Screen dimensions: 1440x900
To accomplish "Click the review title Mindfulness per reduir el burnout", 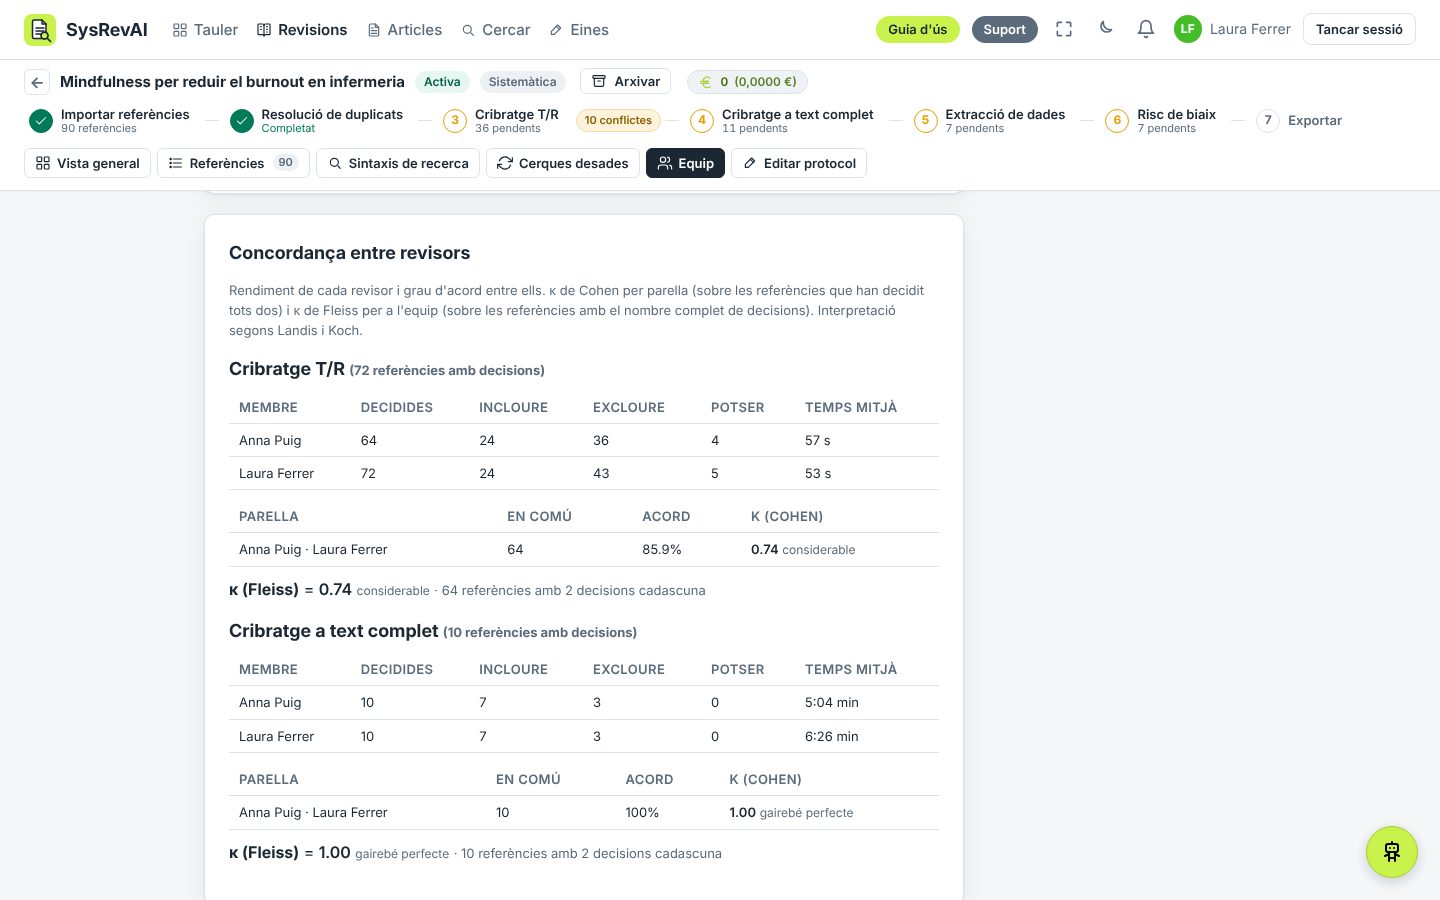I will [x=232, y=82].
